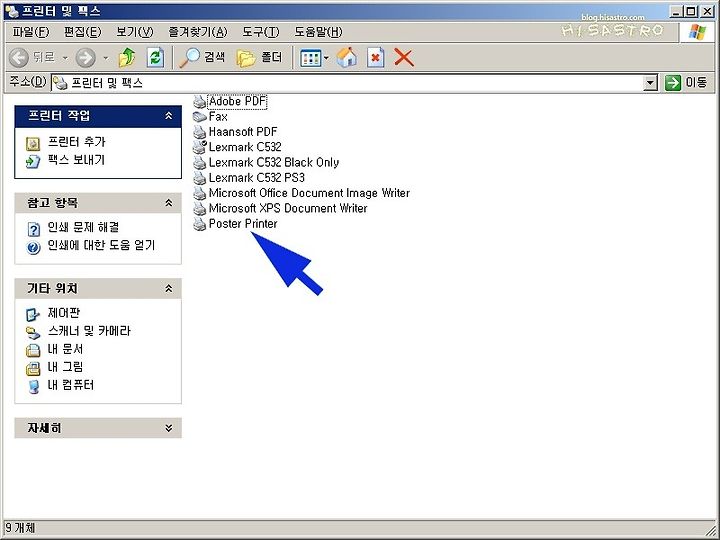Select Microsoft Office Document Image Writer icon
720x540 pixels.
tap(200, 193)
